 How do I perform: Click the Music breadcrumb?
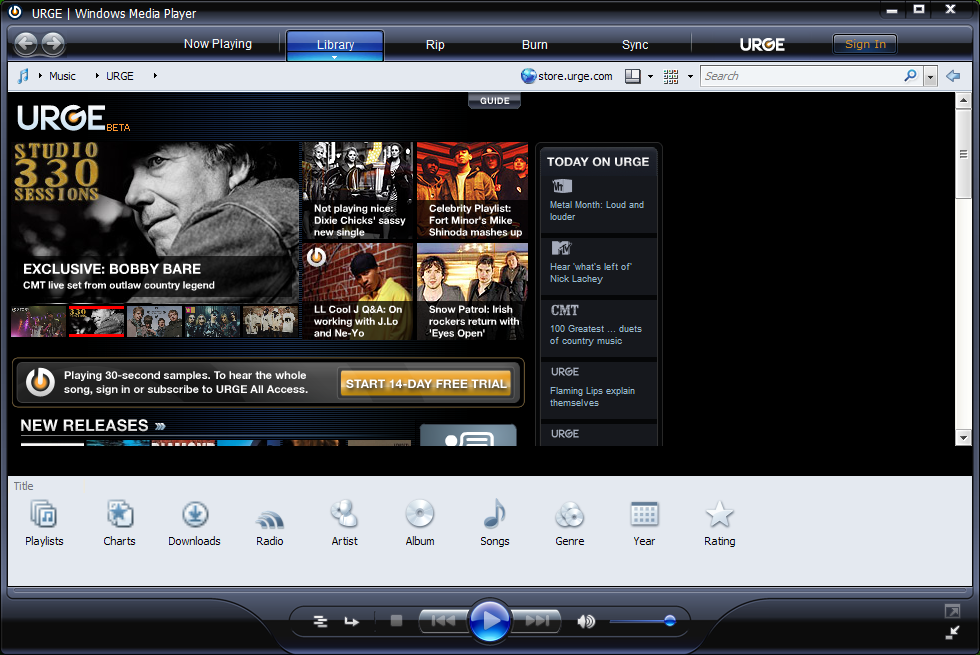[62, 76]
